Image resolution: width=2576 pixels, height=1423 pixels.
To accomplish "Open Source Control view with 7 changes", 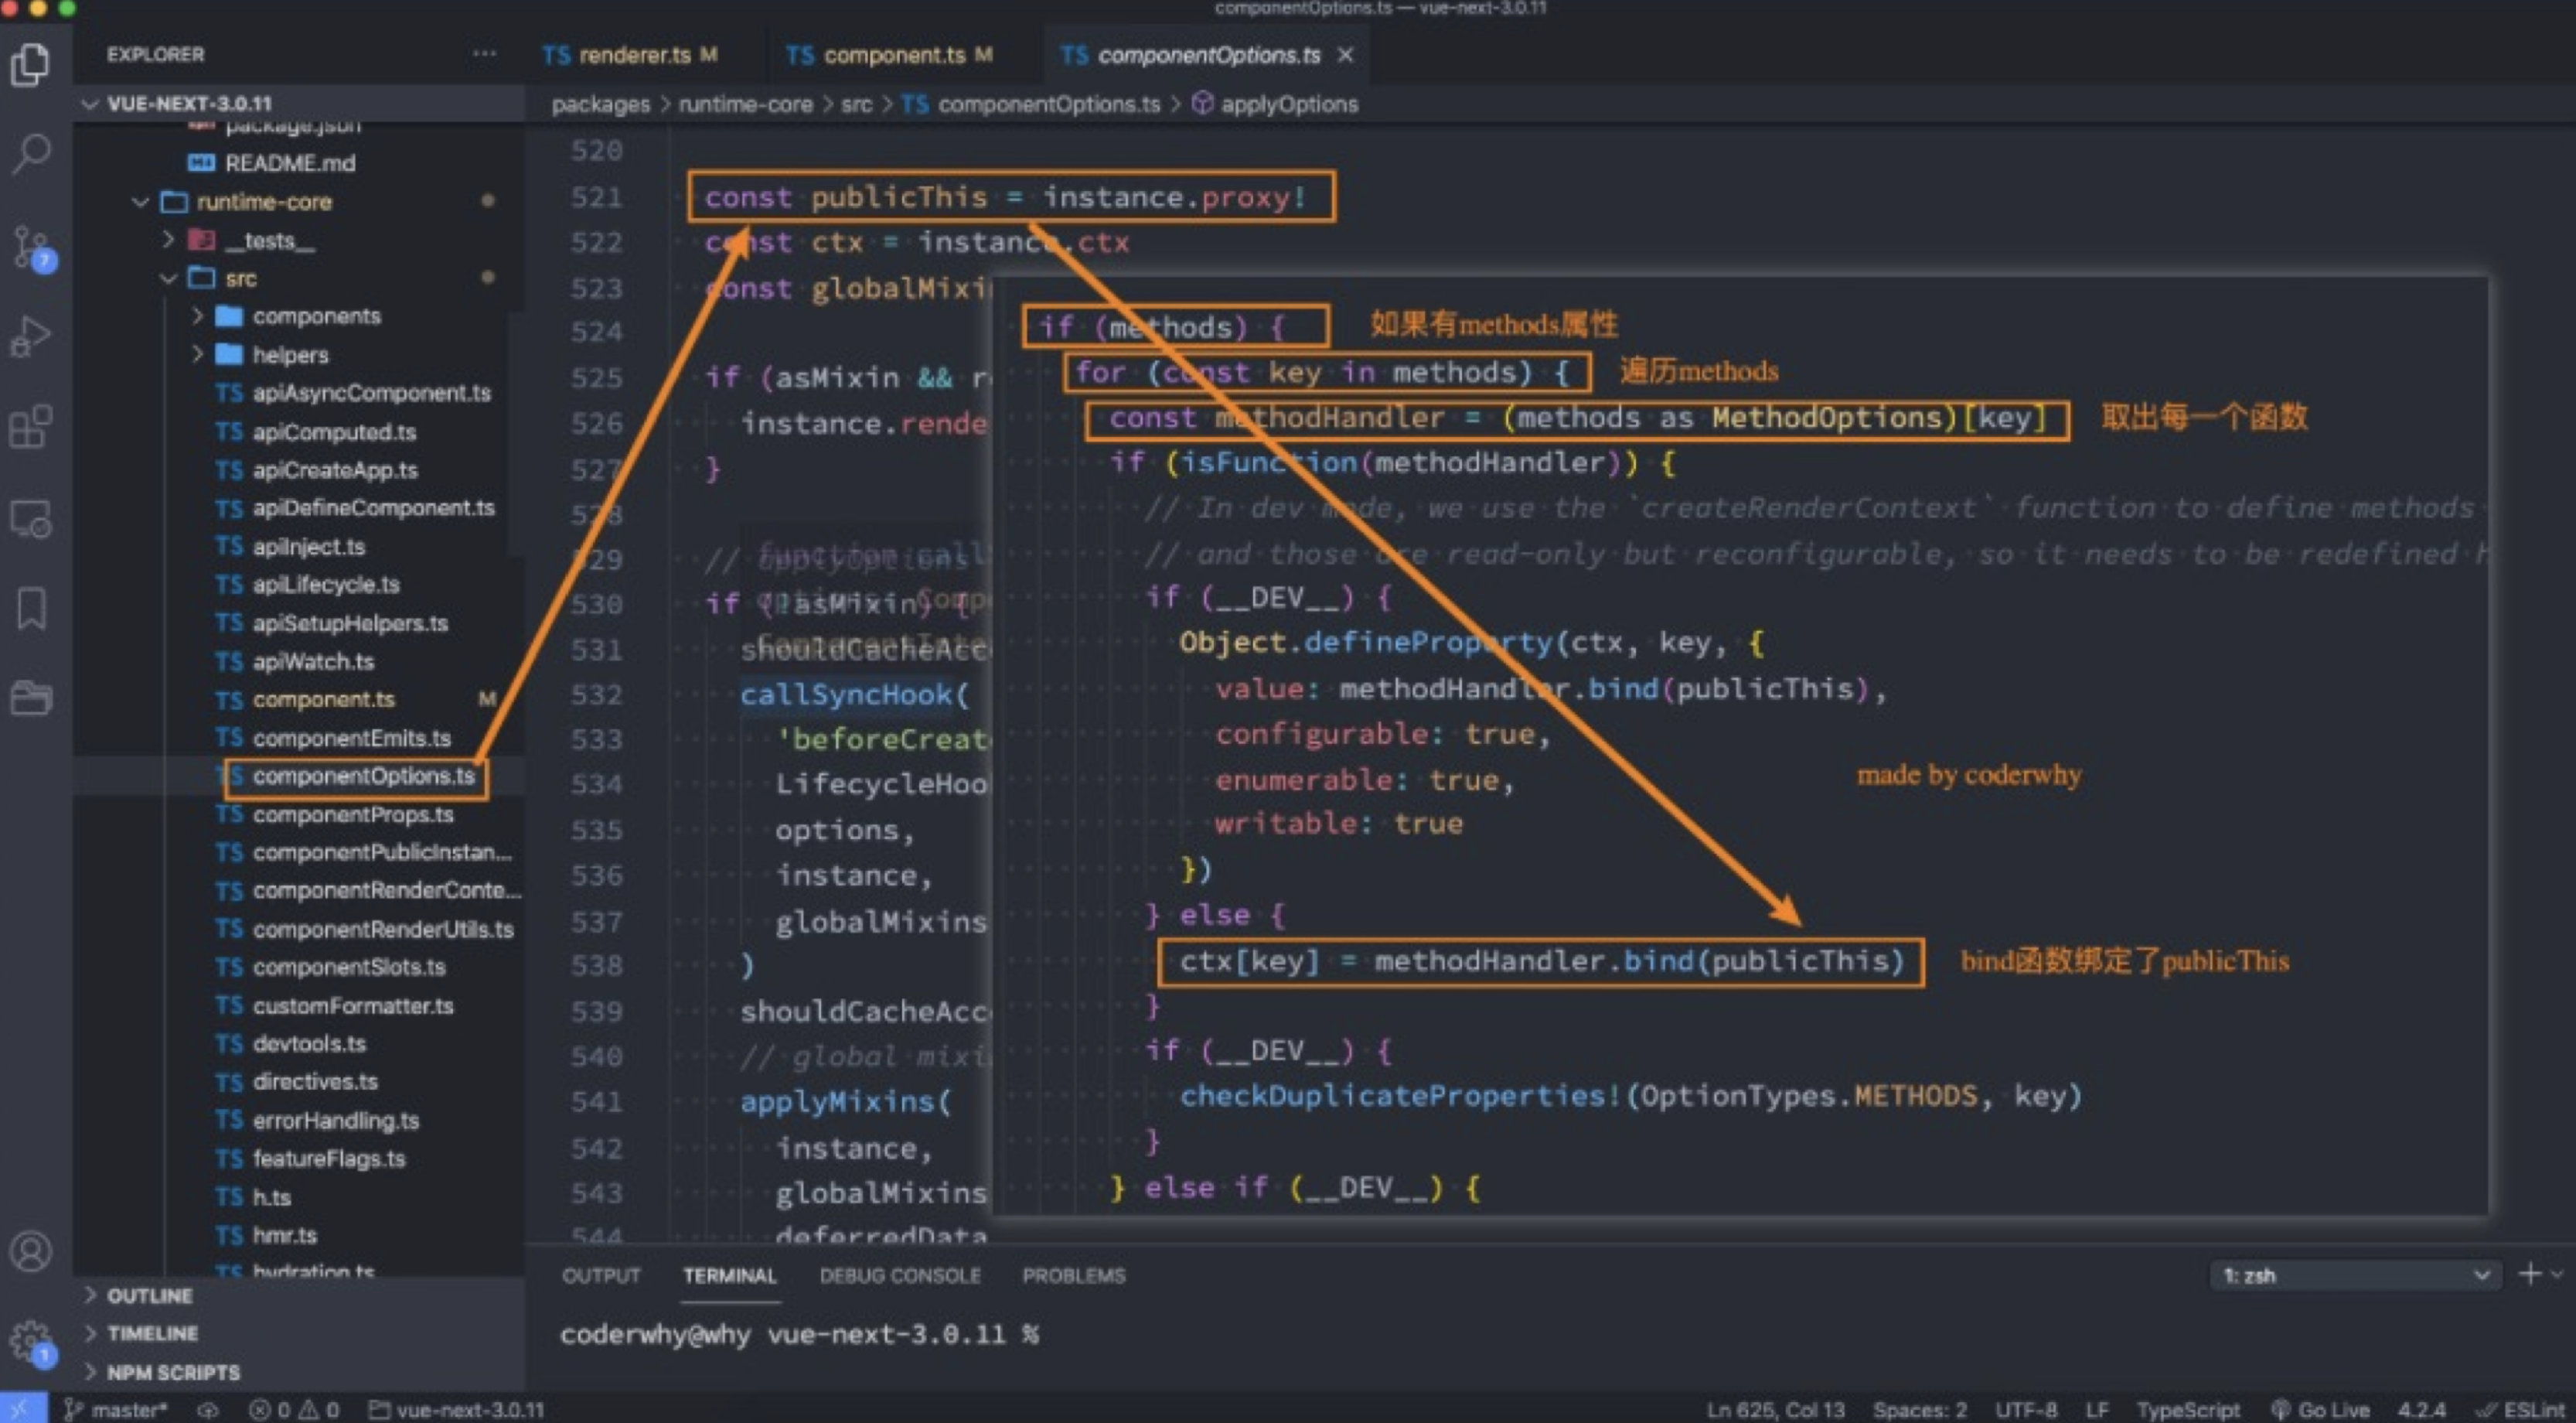I will pyautogui.click(x=33, y=247).
